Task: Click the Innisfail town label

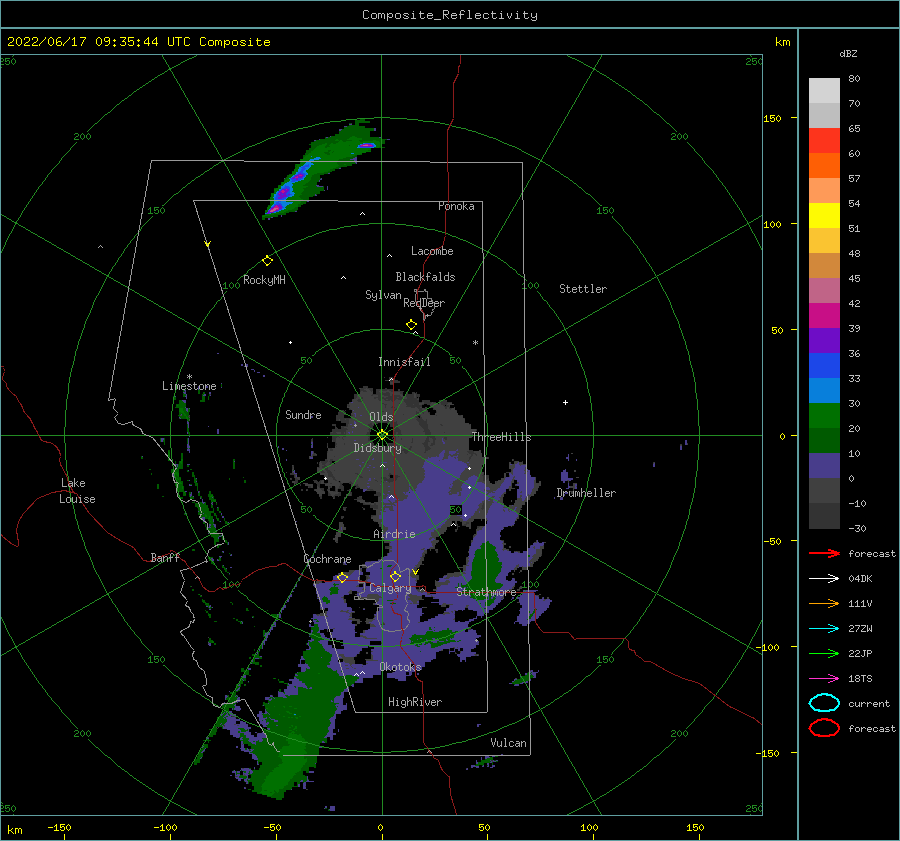Action: pyautogui.click(x=404, y=362)
